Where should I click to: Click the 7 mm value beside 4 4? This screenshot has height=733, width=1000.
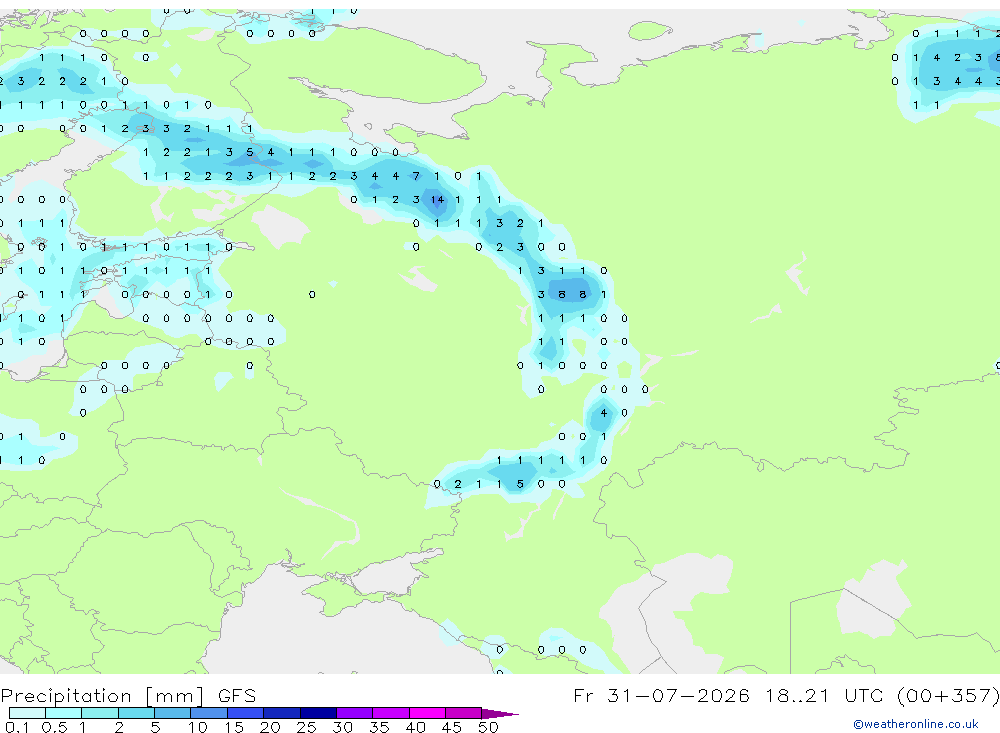416,176
